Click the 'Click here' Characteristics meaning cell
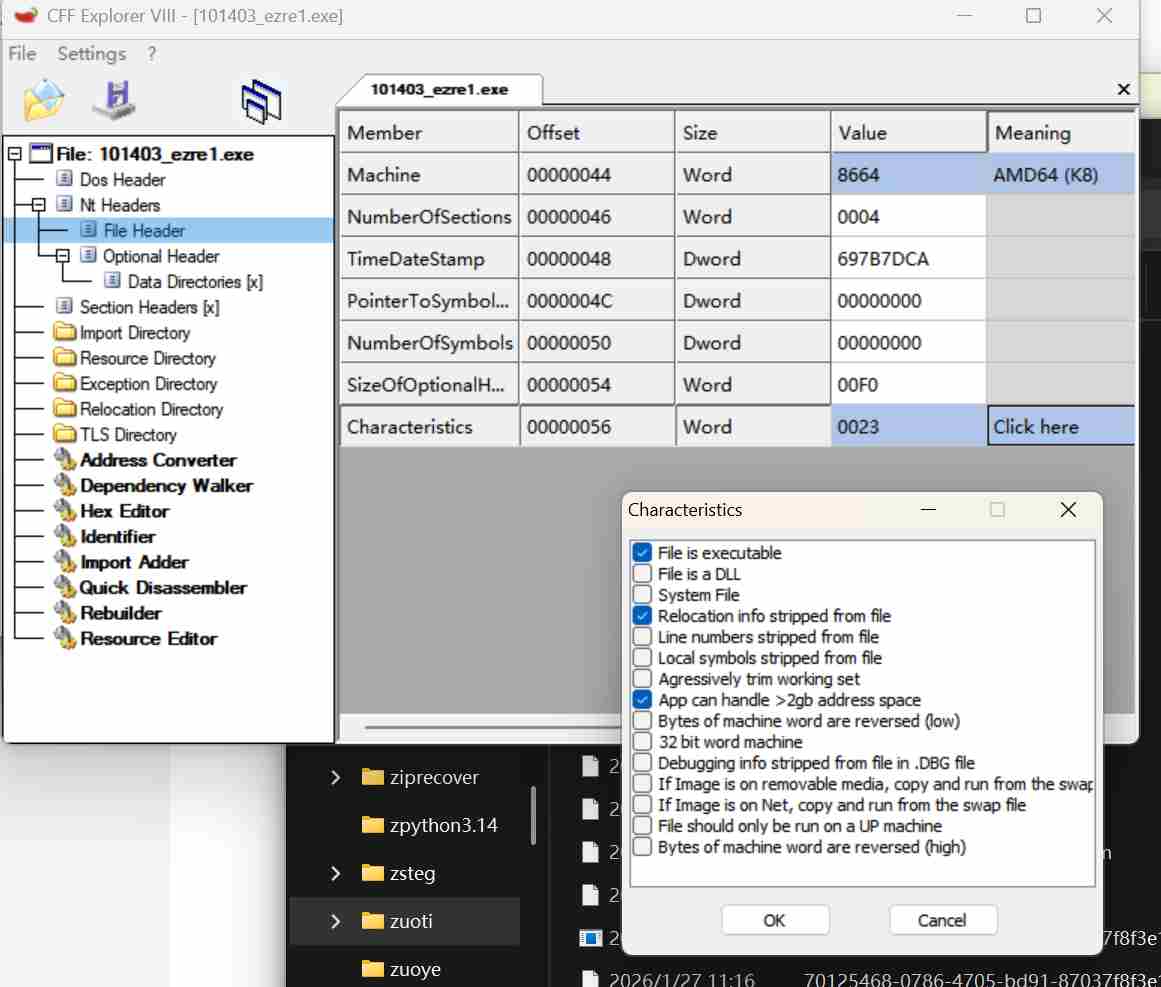The image size is (1161, 987). point(1060,426)
